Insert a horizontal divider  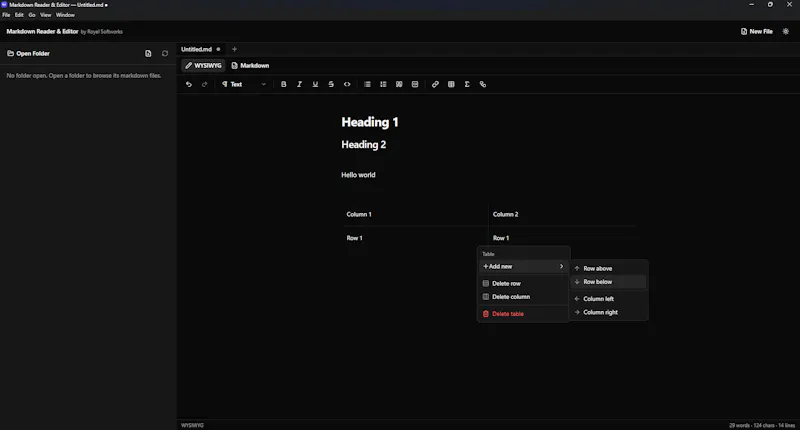tap(415, 84)
